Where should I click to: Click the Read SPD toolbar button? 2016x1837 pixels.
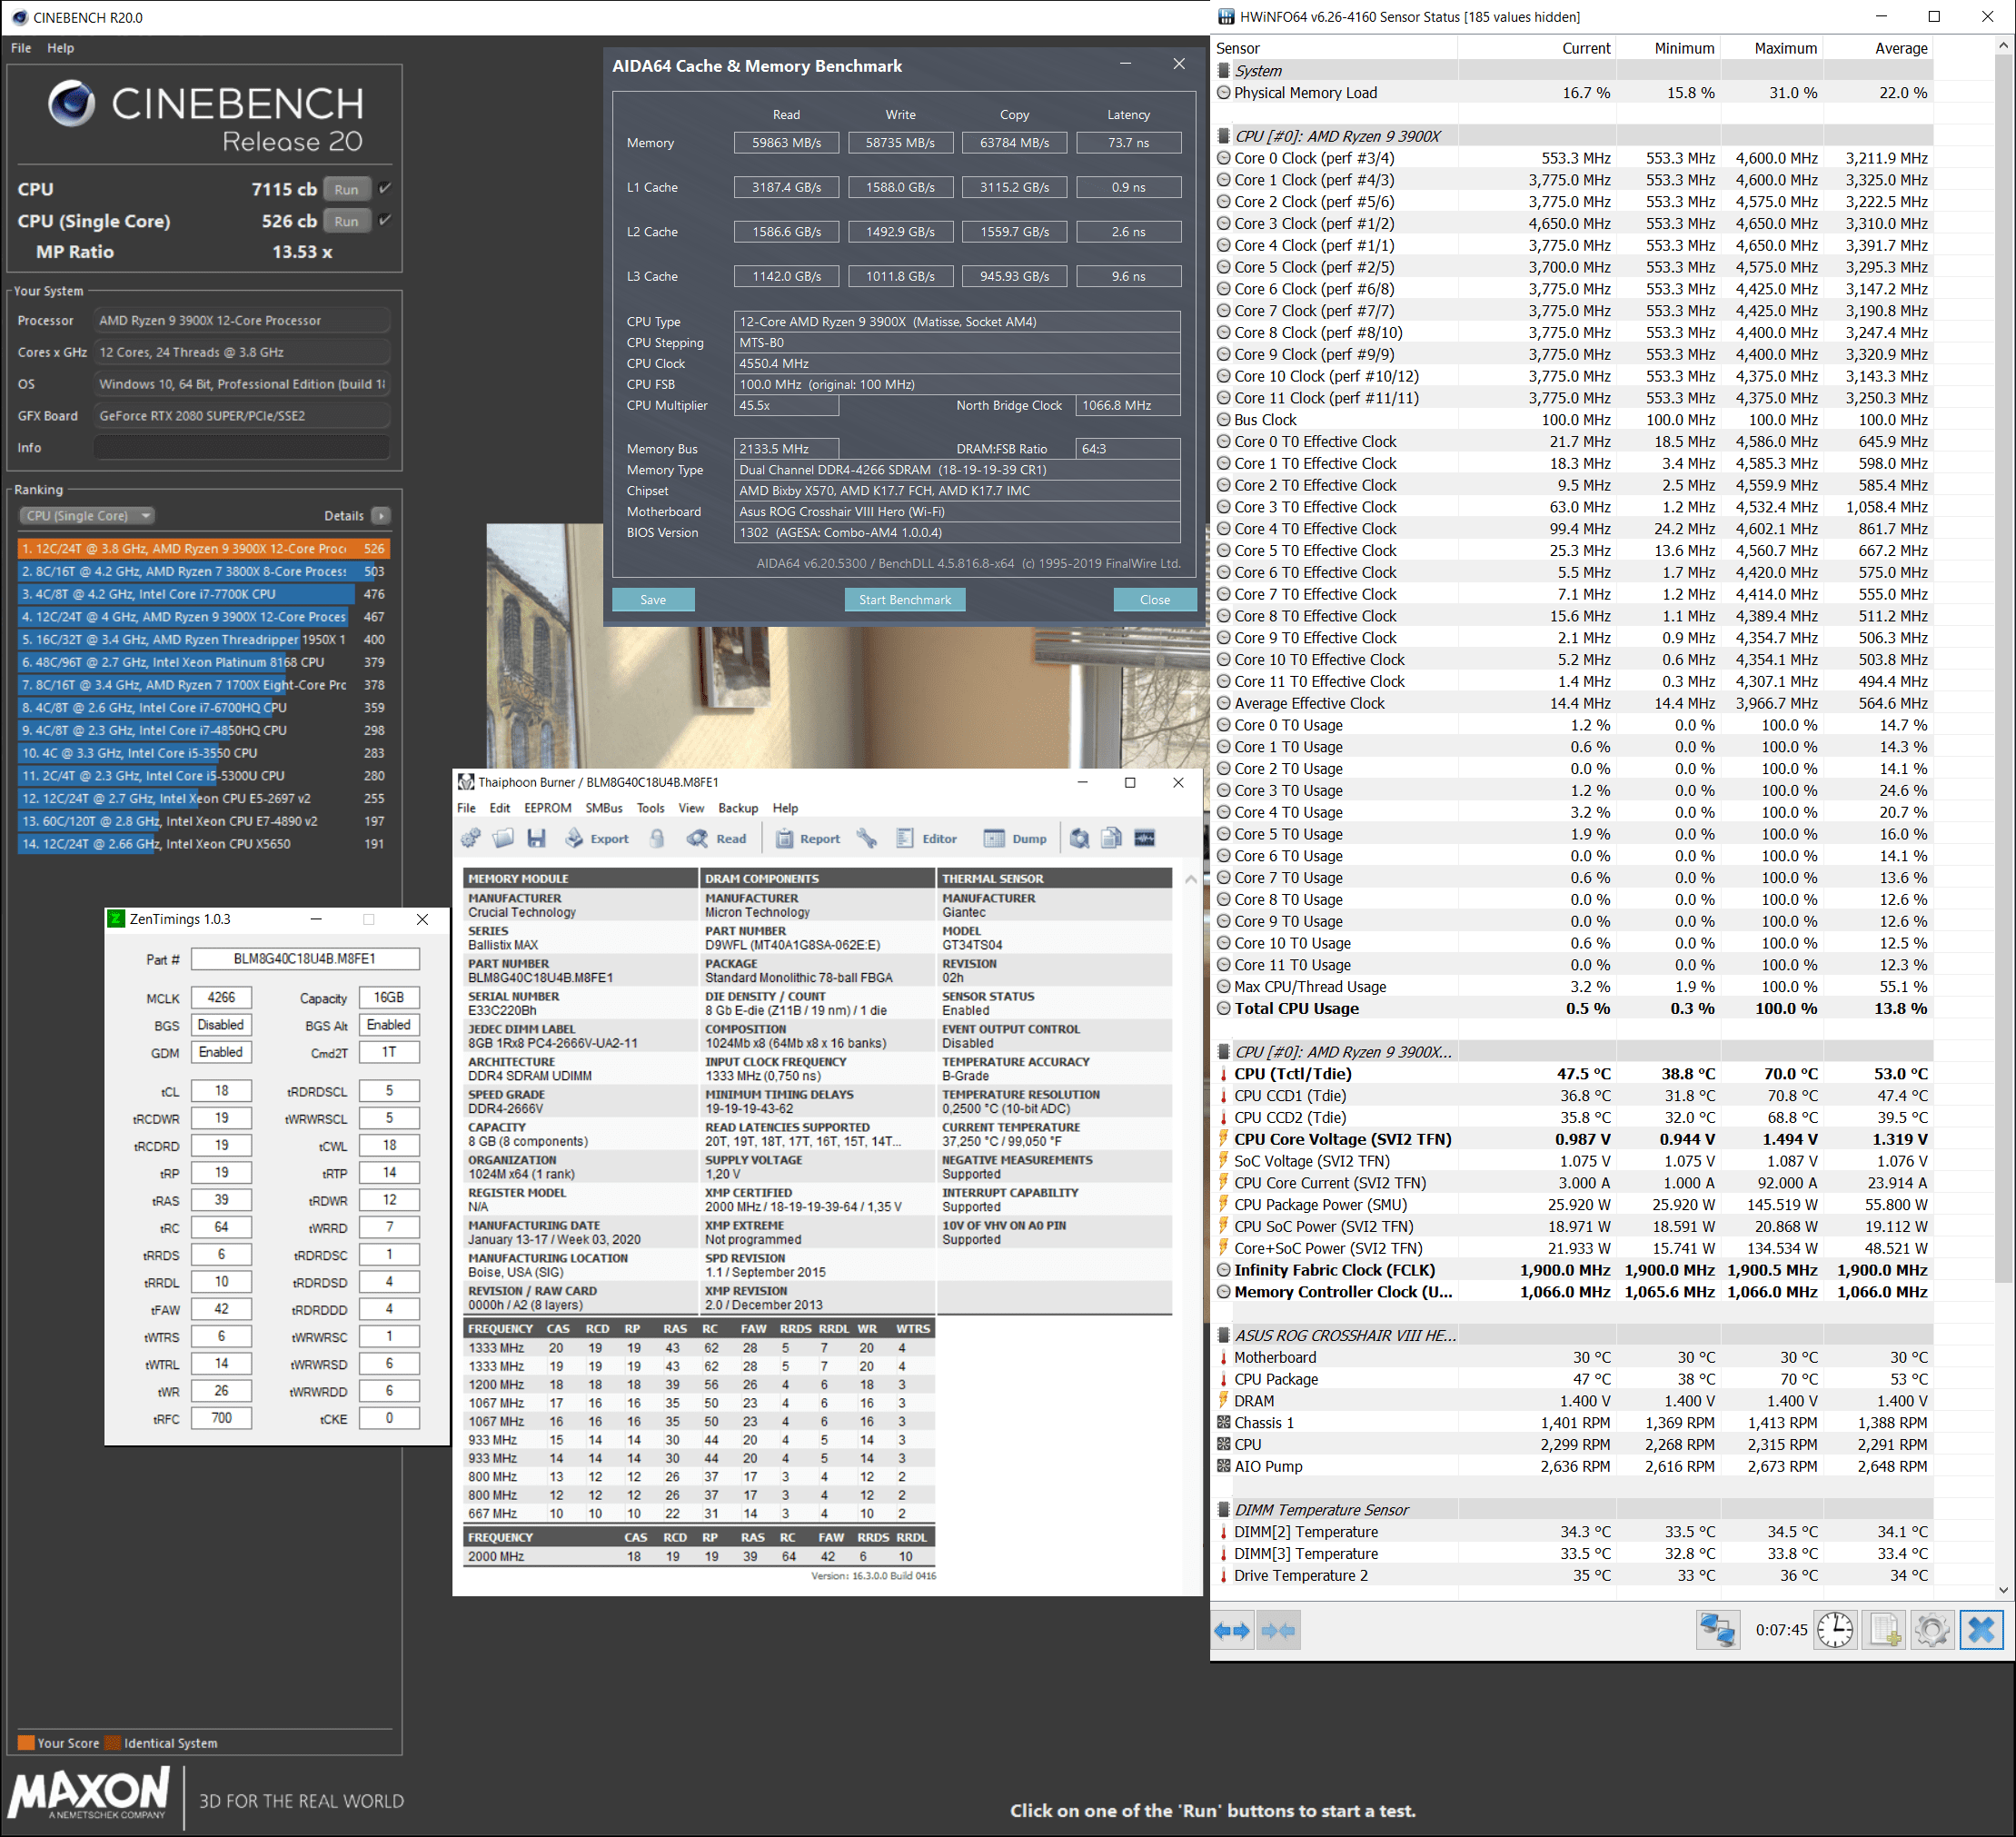(717, 838)
